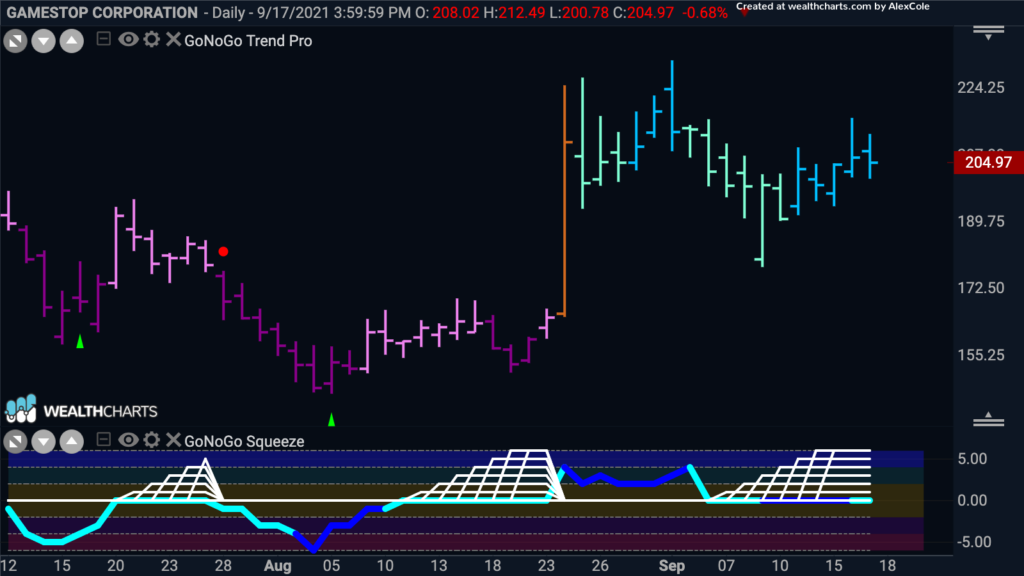The width and height of the screenshot is (1024, 576).
Task: Click the Aug date axis label
Action: (277, 566)
